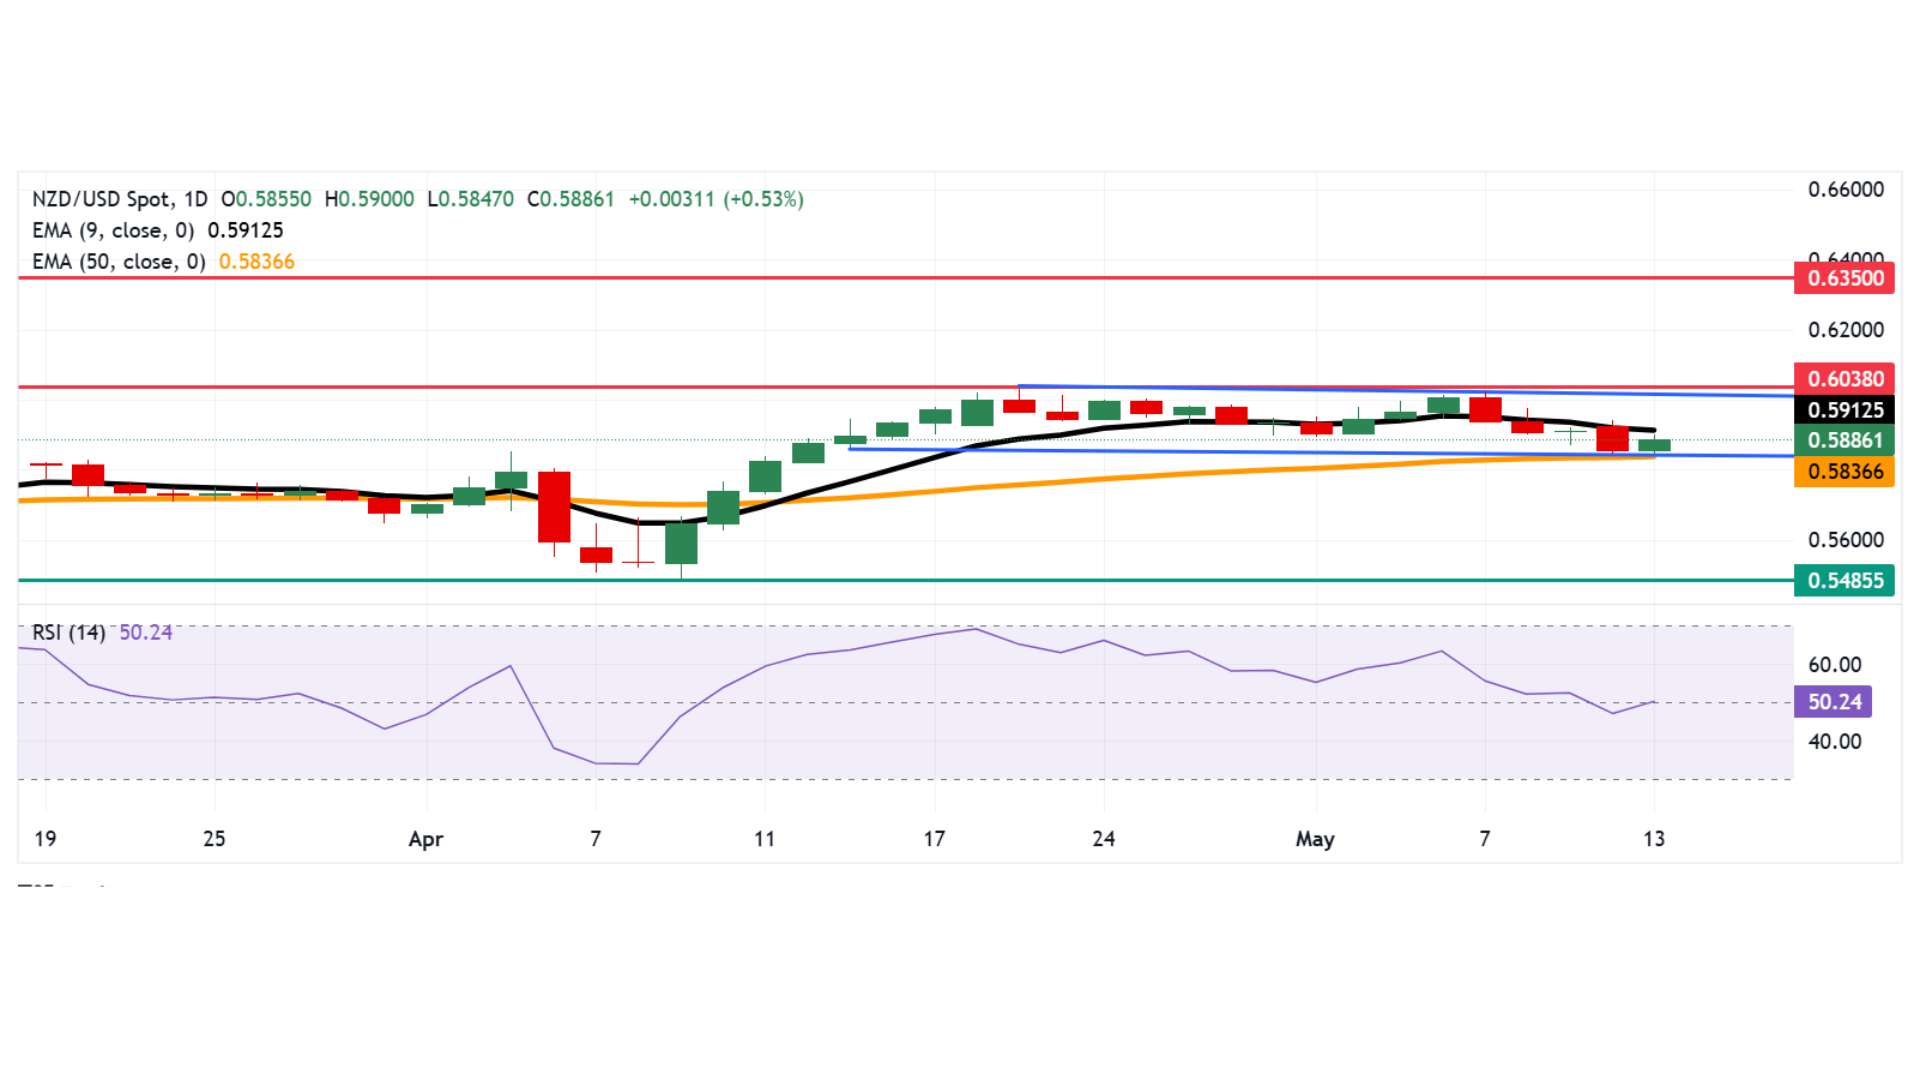Click the open value O0.58550
1920x1080 pixels.
(266, 199)
